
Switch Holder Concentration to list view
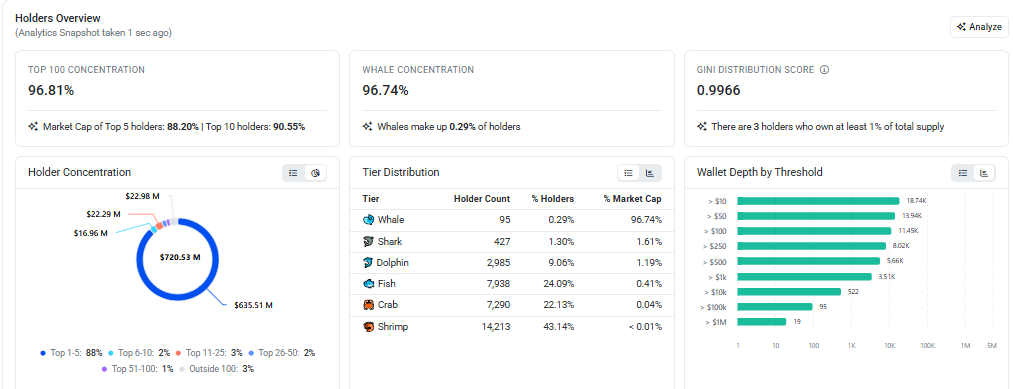coord(293,173)
